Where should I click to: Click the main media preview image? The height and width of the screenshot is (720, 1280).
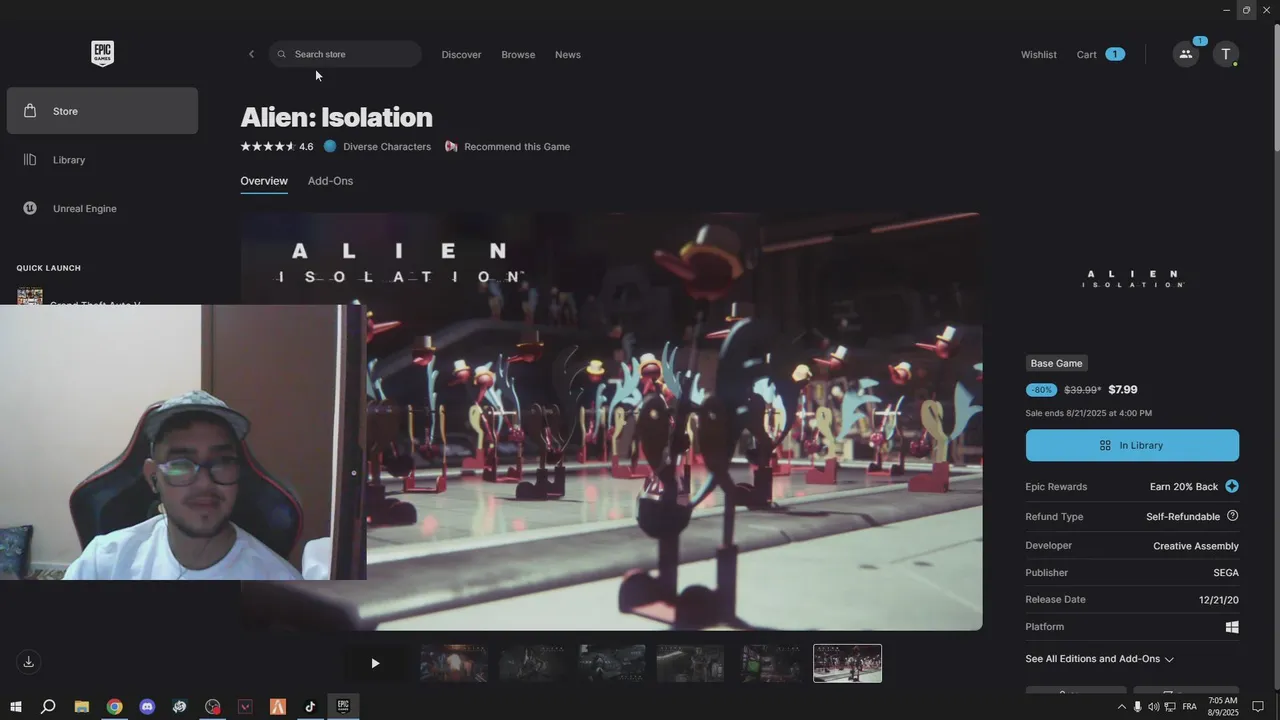pos(611,421)
